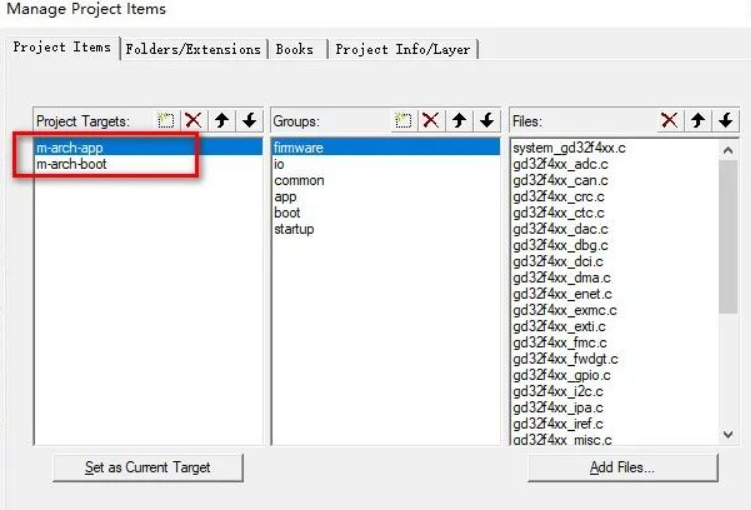Screen dimensions: 751x510
Task: Move group down using Groups arrow icon
Action: (x=487, y=120)
